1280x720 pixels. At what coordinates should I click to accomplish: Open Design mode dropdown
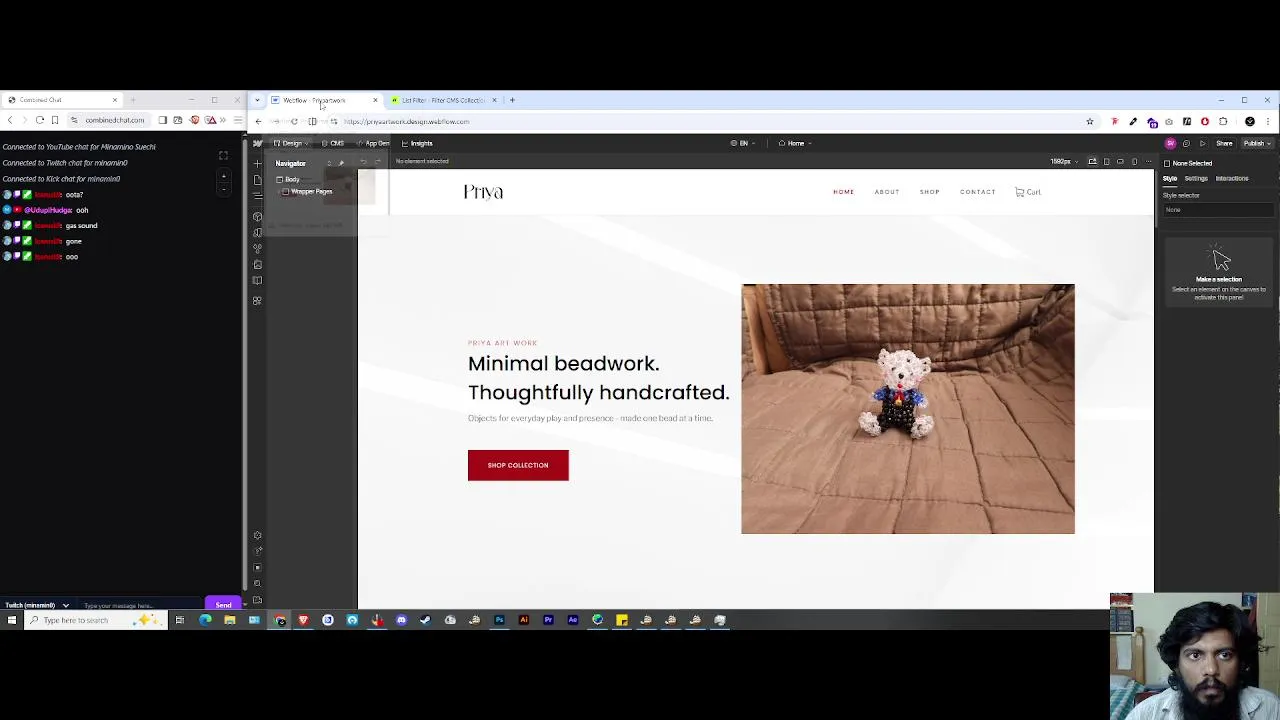point(290,143)
